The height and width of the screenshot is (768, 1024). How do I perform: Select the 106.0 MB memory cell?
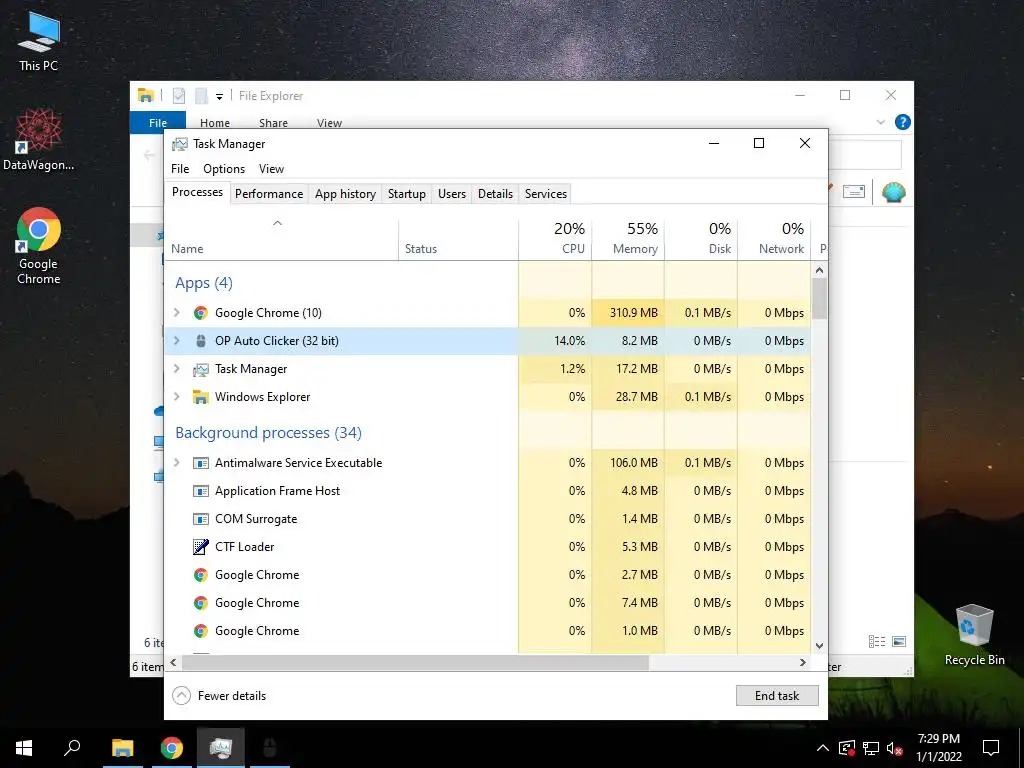pos(628,463)
